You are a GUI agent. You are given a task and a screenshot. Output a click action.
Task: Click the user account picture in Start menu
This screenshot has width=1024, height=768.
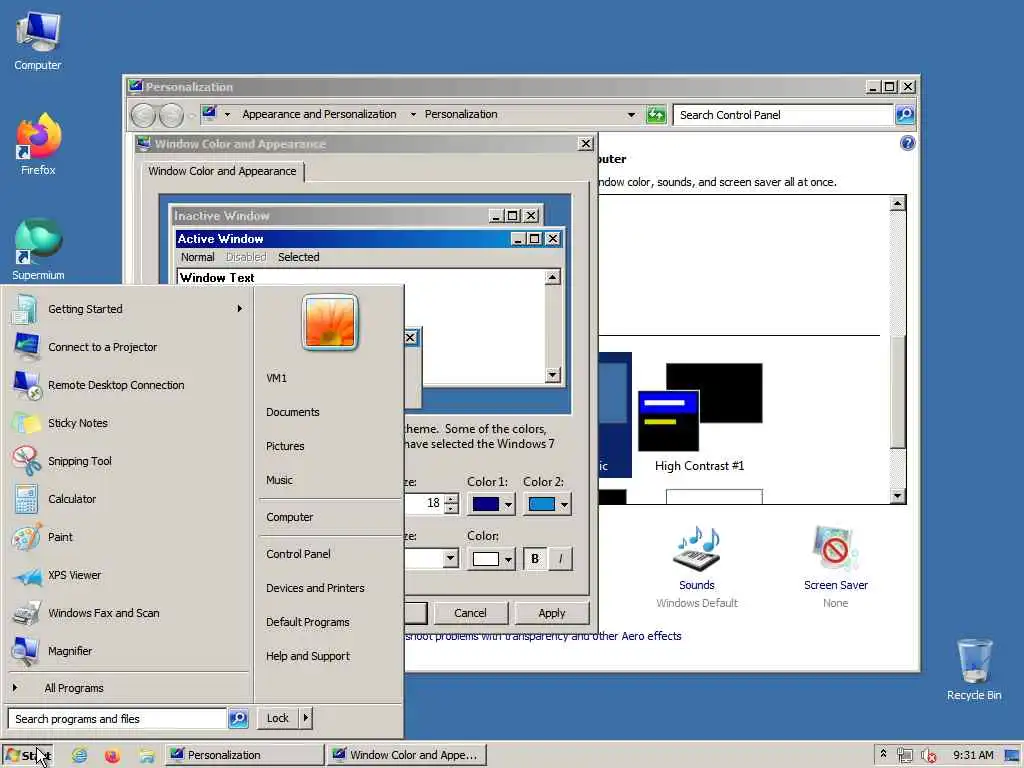pyautogui.click(x=330, y=322)
